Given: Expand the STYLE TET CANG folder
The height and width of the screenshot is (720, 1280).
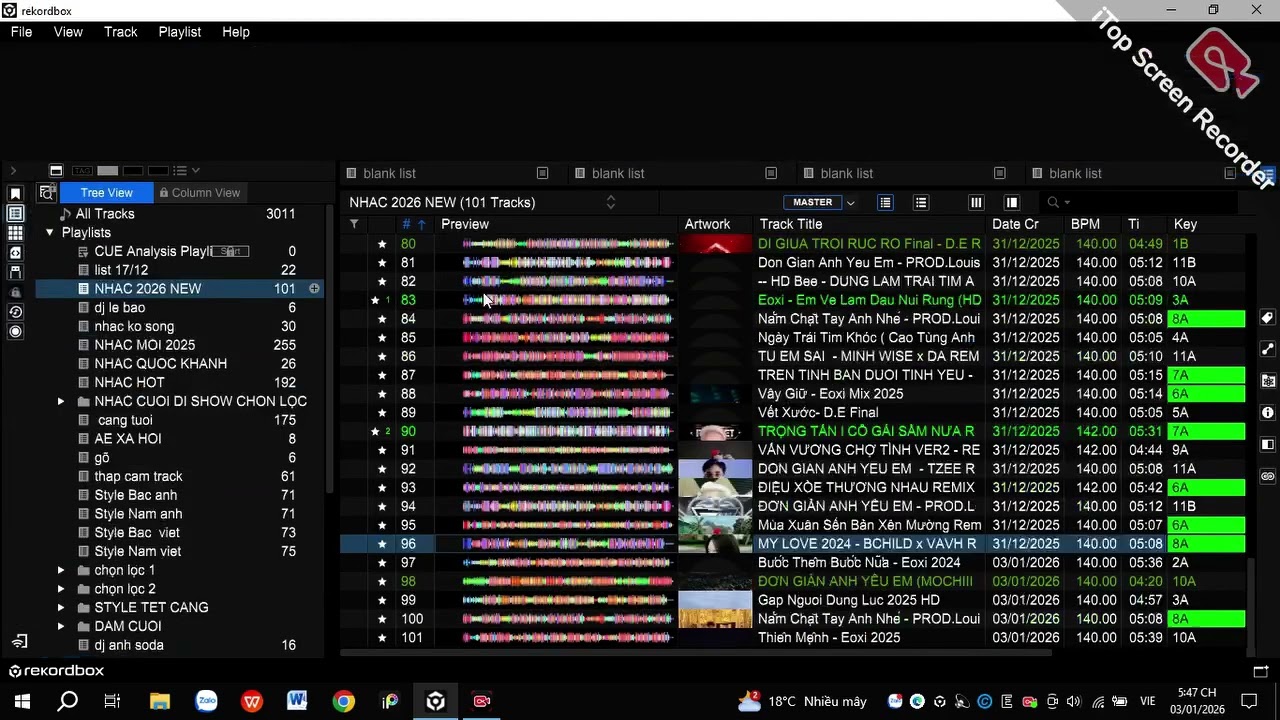Looking at the screenshot, I should click(61, 608).
